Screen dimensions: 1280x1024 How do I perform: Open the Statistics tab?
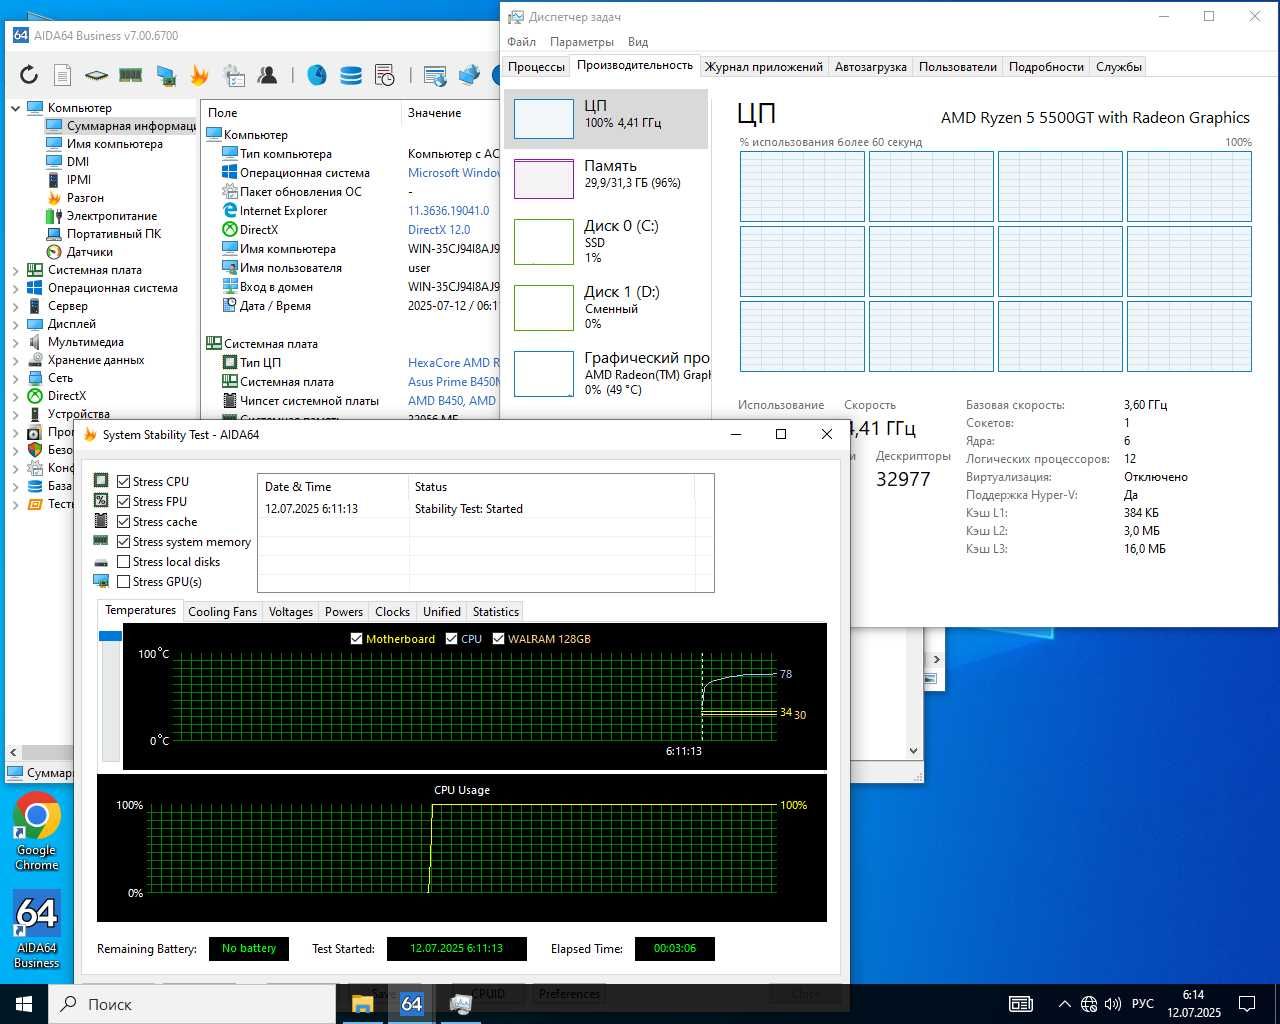[496, 612]
